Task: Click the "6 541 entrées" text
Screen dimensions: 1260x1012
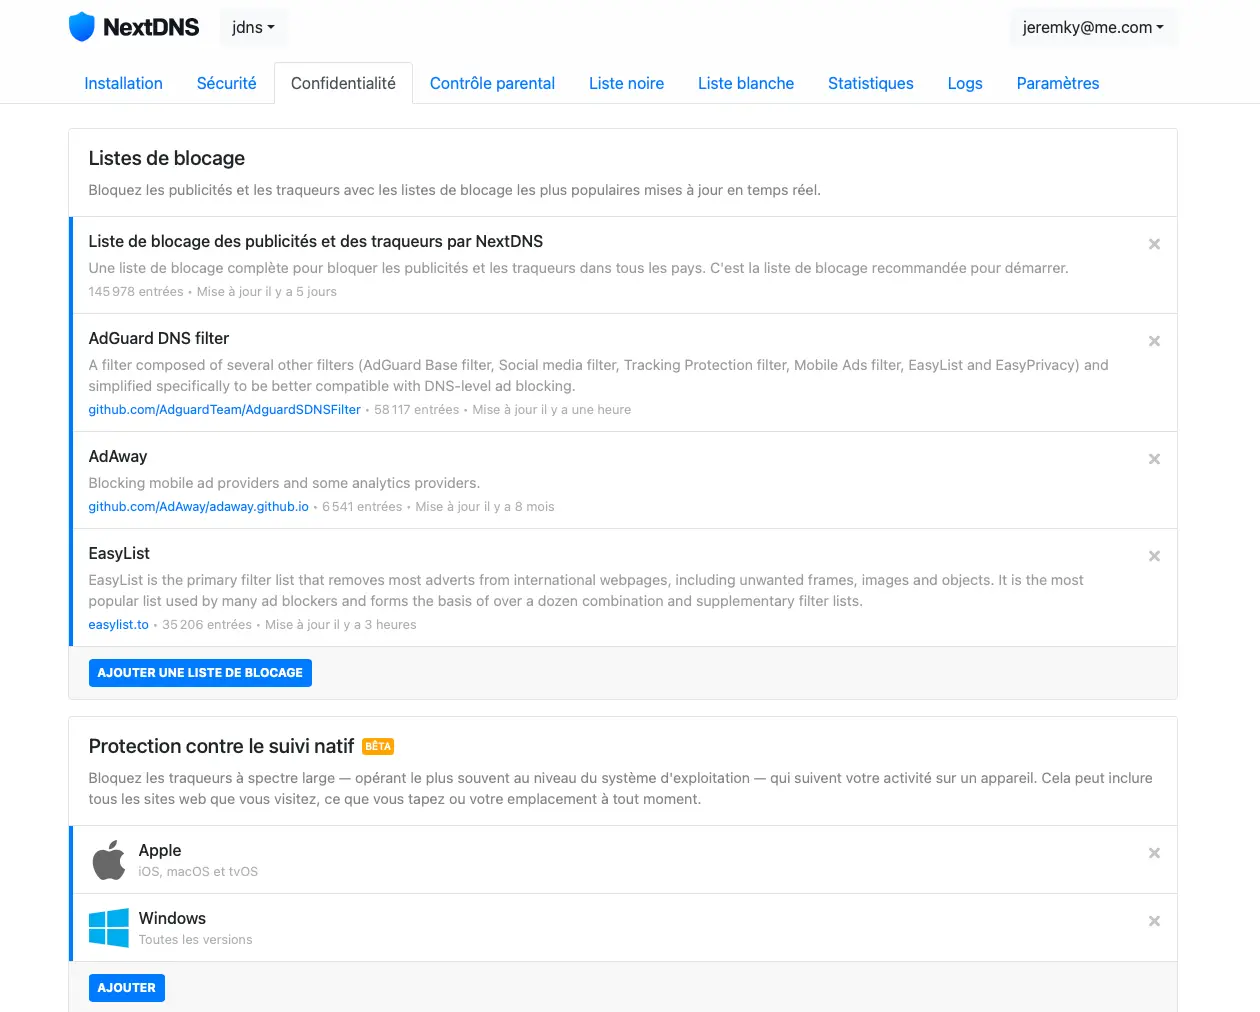Action: coord(362,507)
